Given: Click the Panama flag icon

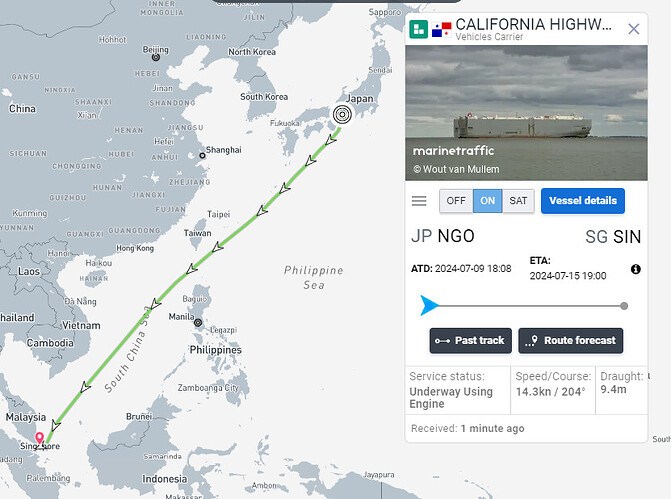Looking at the screenshot, I should [442, 30].
